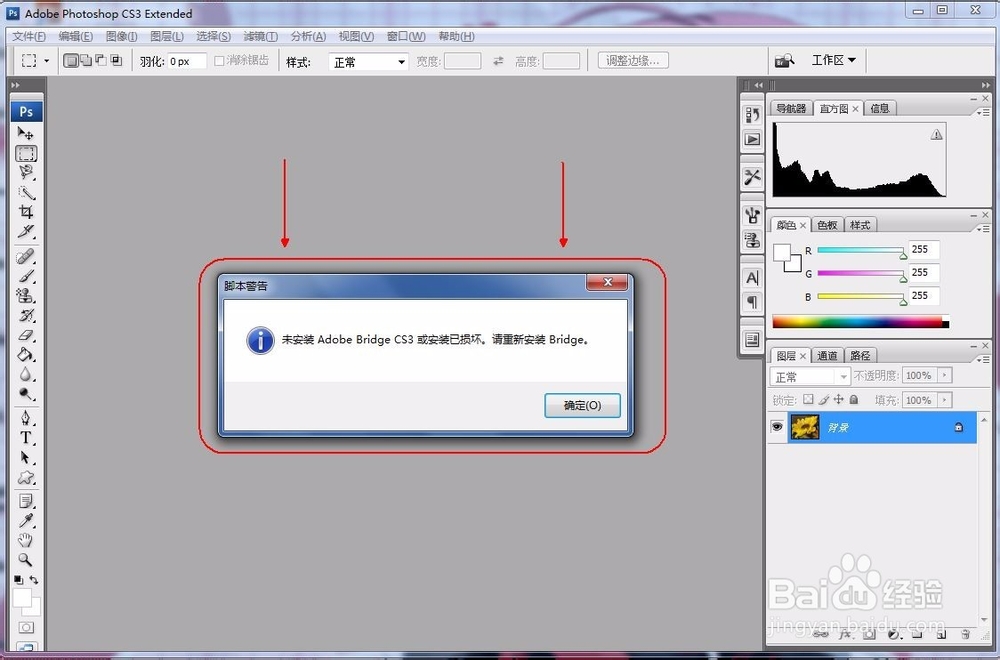Switch to the Swatches tab
The width and height of the screenshot is (1000, 660).
(827, 225)
